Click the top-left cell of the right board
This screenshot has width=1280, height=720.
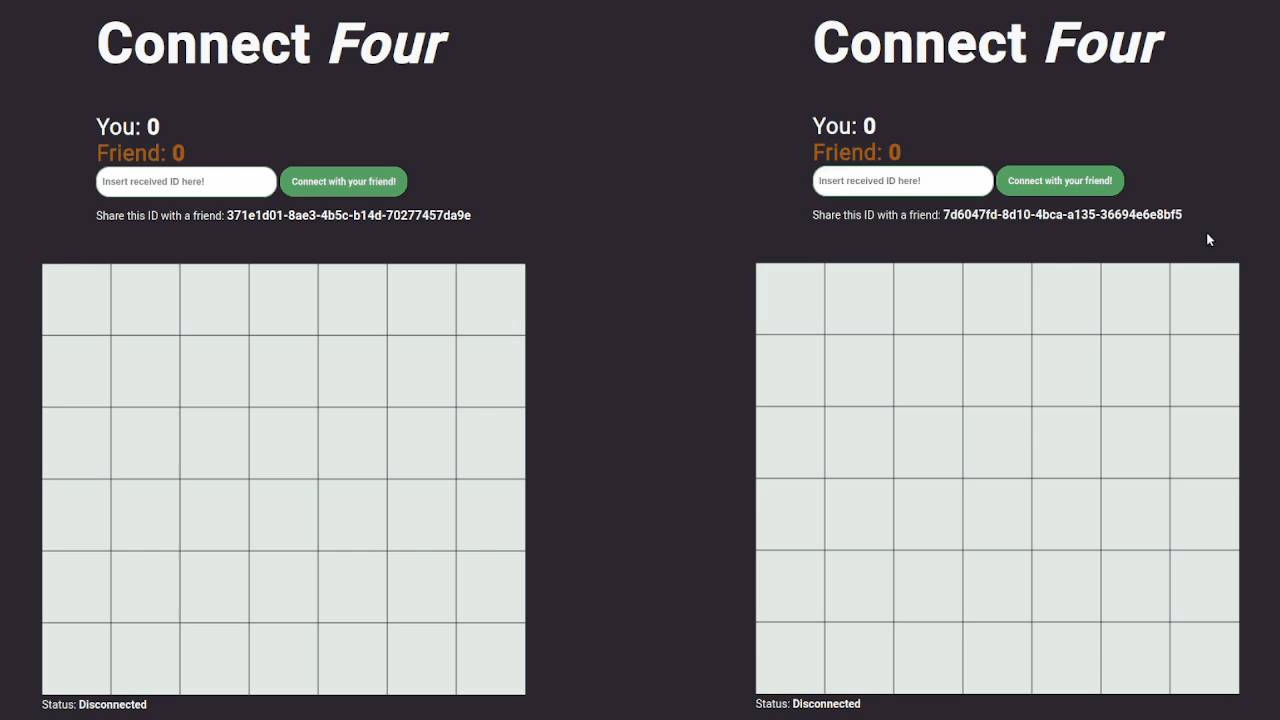(x=790, y=299)
